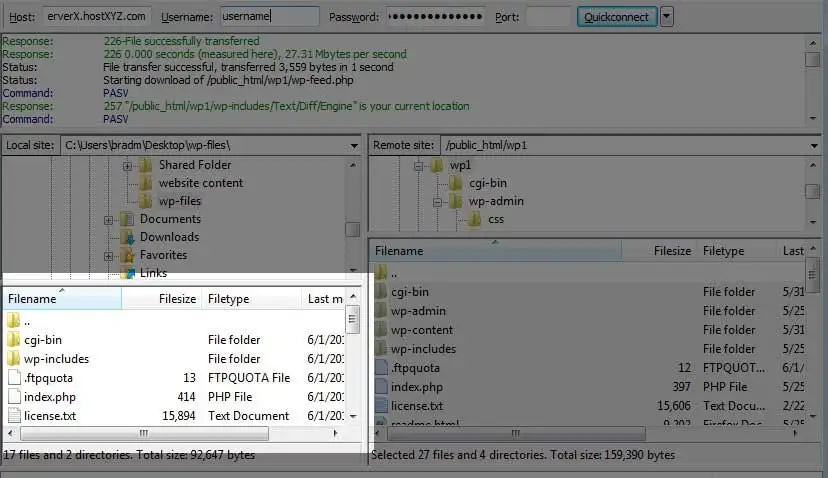This screenshot has height=478, width=828.
Task: Click the remote .ftpquota file icon
Action: (381, 368)
